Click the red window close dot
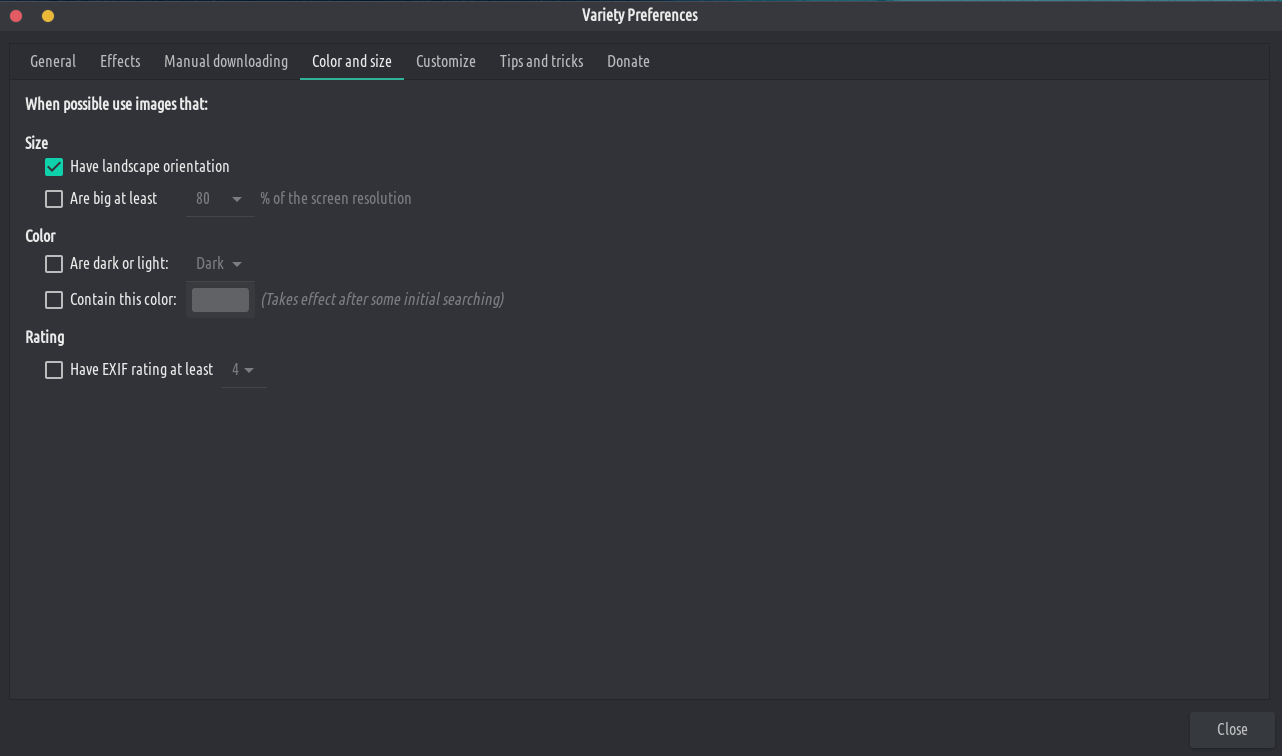 (x=16, y=16)
